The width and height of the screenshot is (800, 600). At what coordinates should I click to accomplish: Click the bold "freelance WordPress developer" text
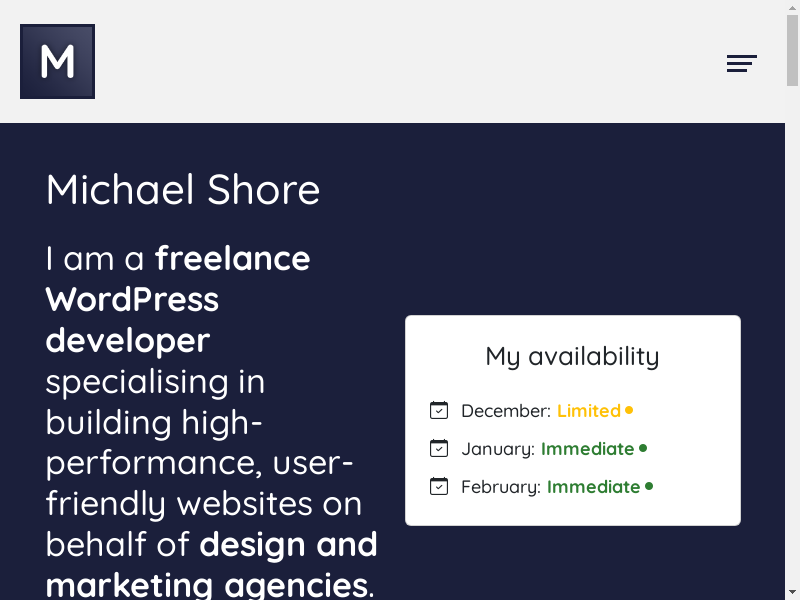pyautogui.click(x=132, y=300)
